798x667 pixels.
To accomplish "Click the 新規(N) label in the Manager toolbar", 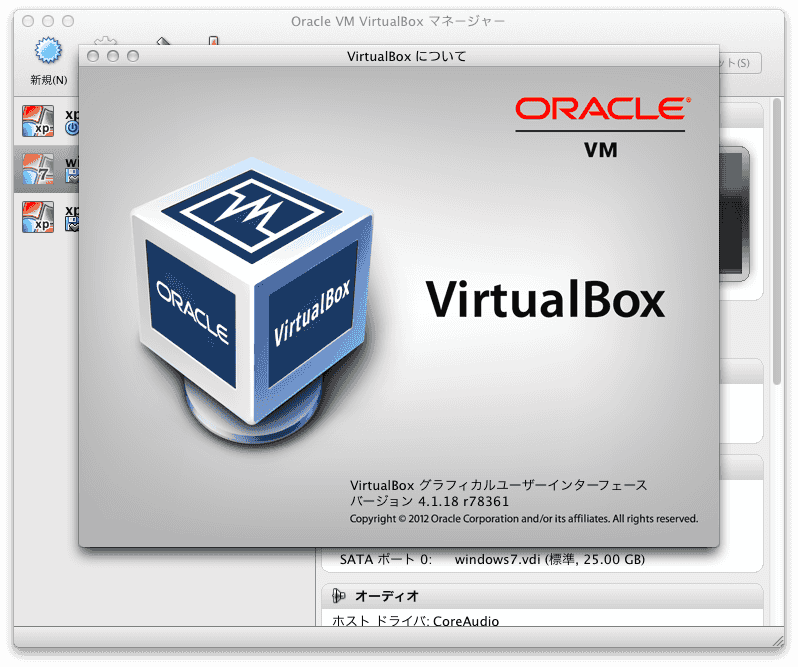I will [48, 80].
